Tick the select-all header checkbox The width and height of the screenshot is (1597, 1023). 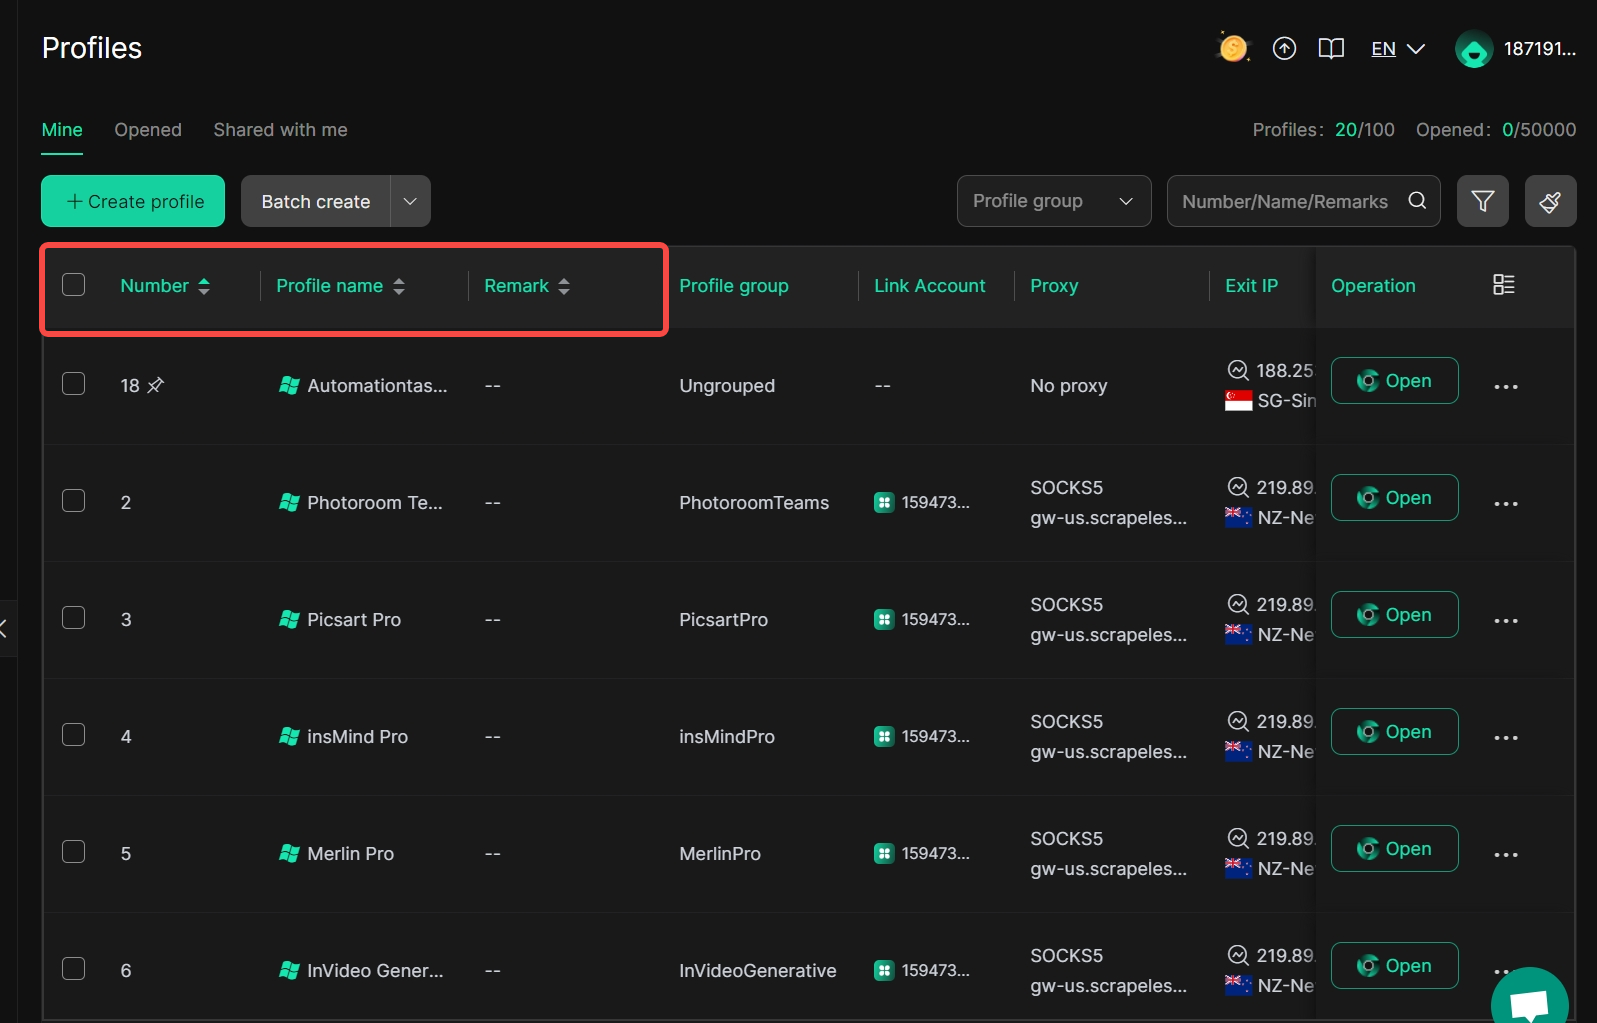click(73, 285)
